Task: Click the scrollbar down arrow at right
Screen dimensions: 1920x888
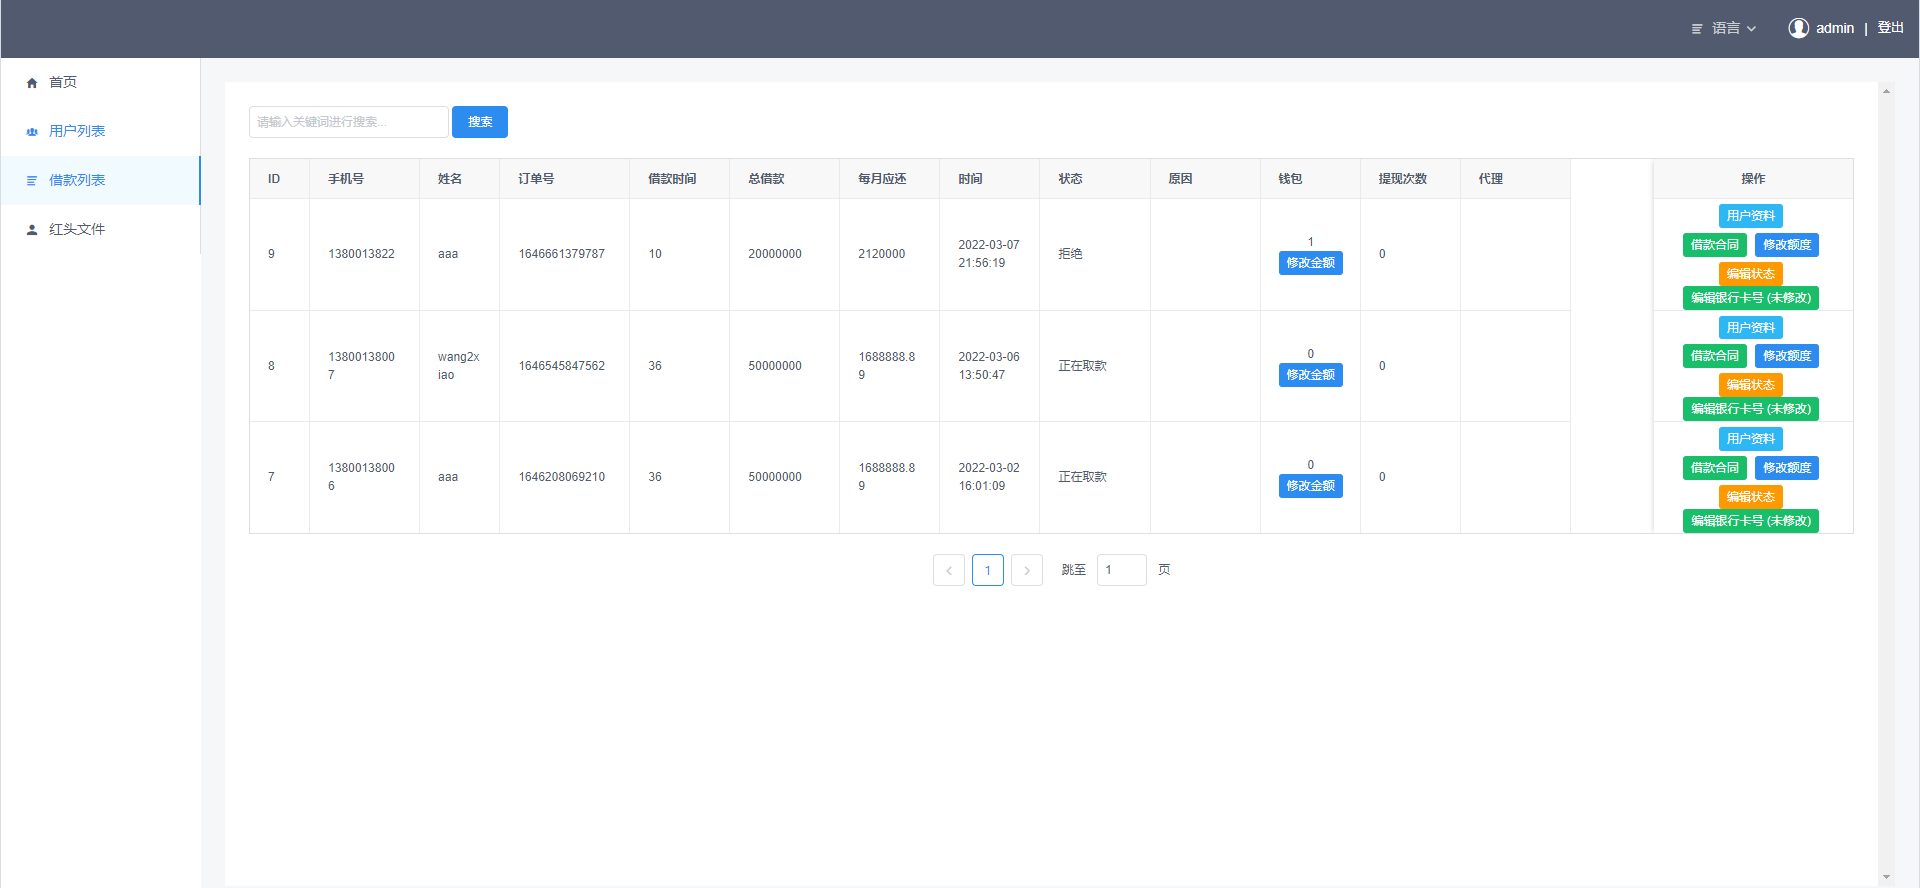Action: (x=1886, y=877)
